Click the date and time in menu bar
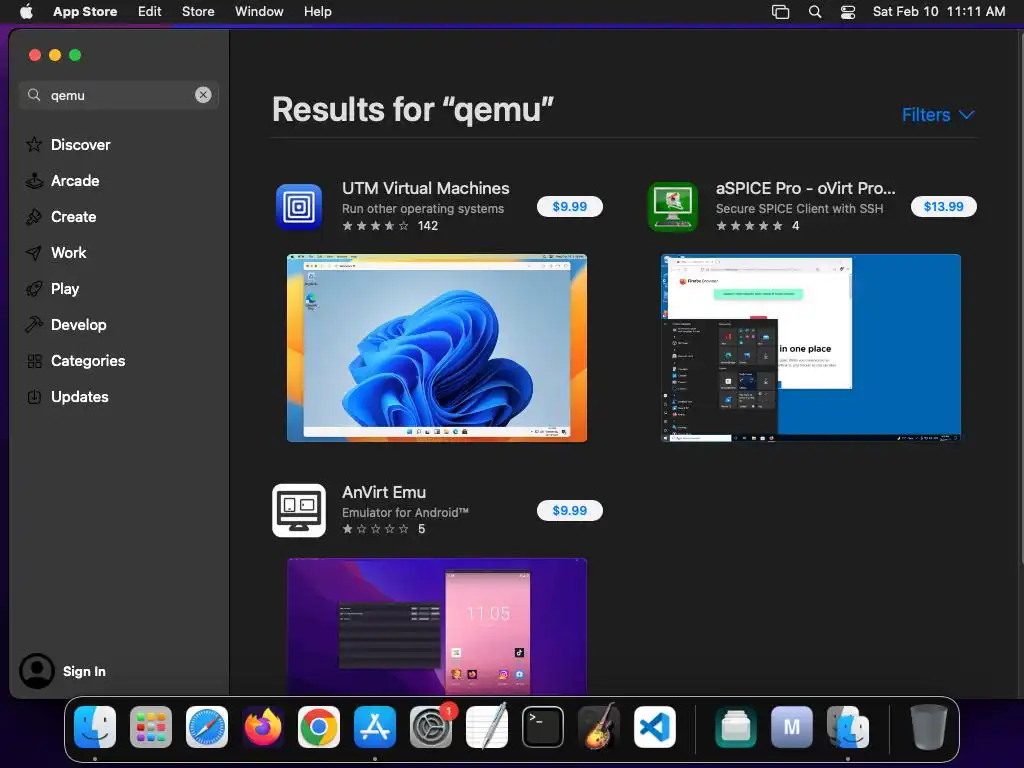The height and width of the screenshot is (768, 1024). coord(939,12)
